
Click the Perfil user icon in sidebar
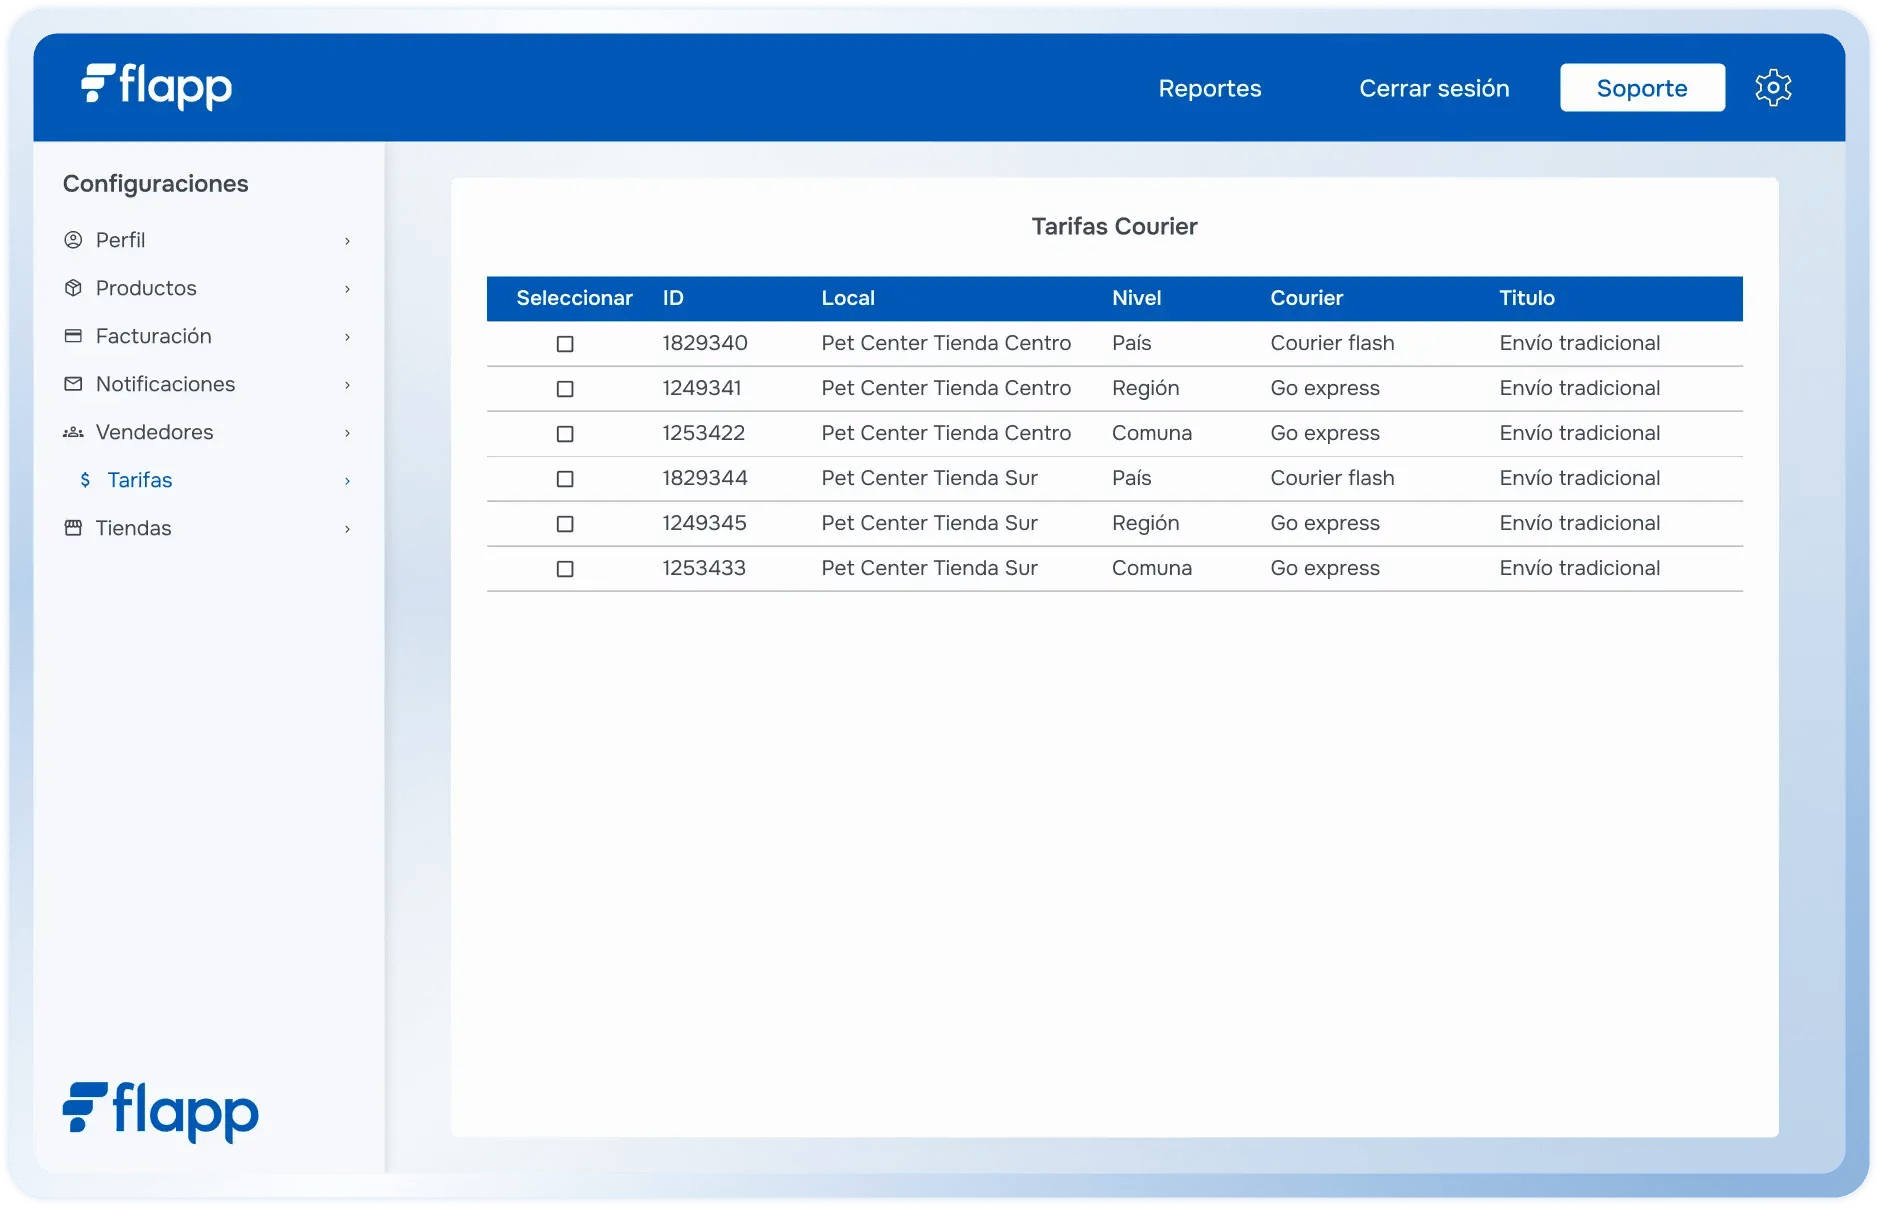pos(73,240)
